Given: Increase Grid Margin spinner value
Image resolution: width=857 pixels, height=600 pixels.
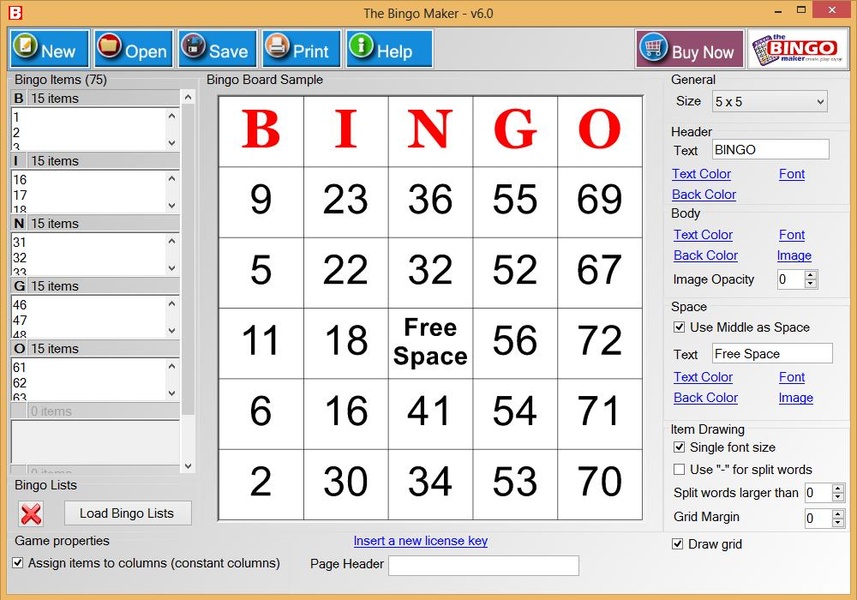Looking at the screenshot, I should click(838, 513).
